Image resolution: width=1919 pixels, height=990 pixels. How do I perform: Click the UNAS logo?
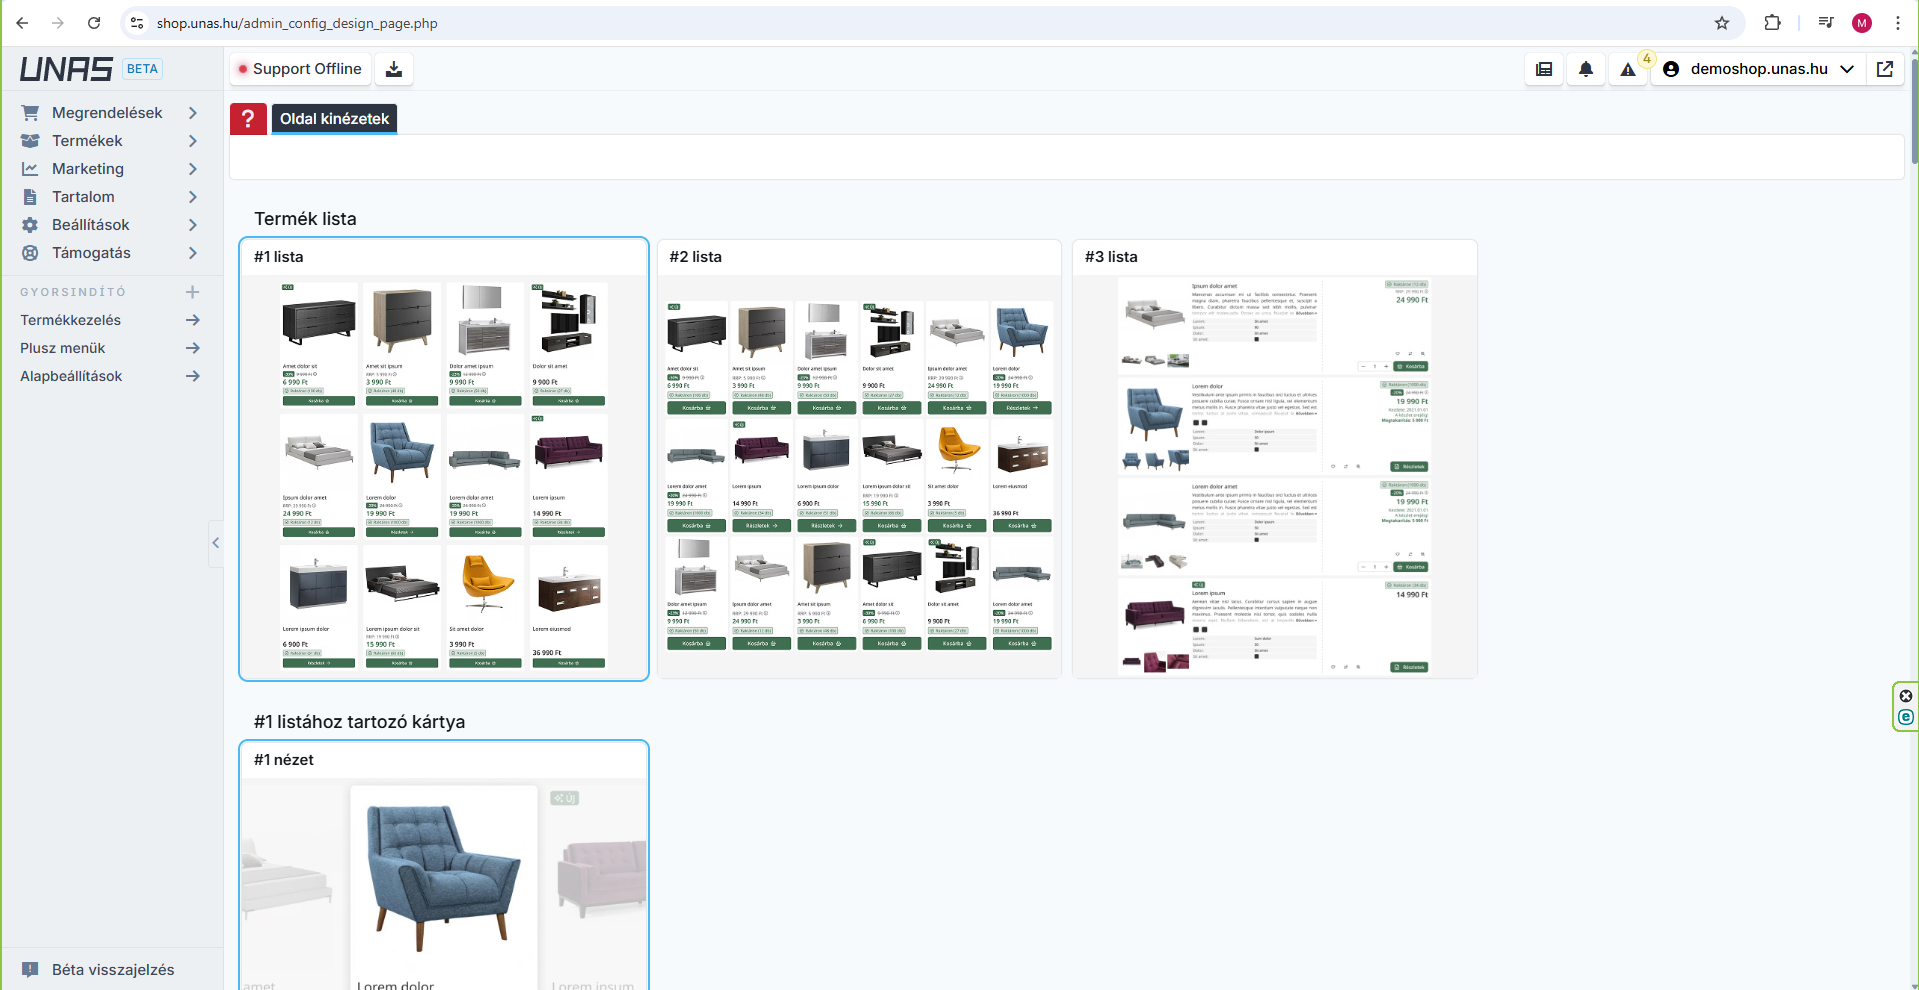click(x=66, y=69)
